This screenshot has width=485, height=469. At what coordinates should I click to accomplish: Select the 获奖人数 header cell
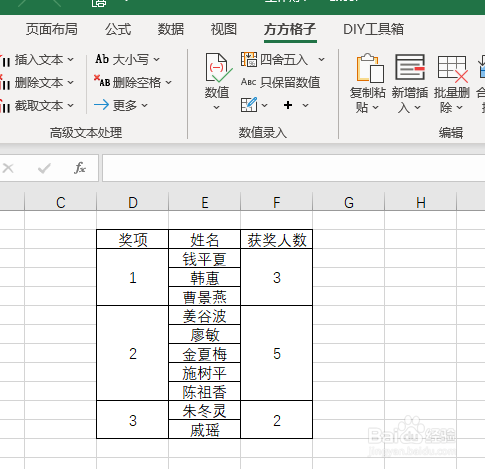click(277, 239)
